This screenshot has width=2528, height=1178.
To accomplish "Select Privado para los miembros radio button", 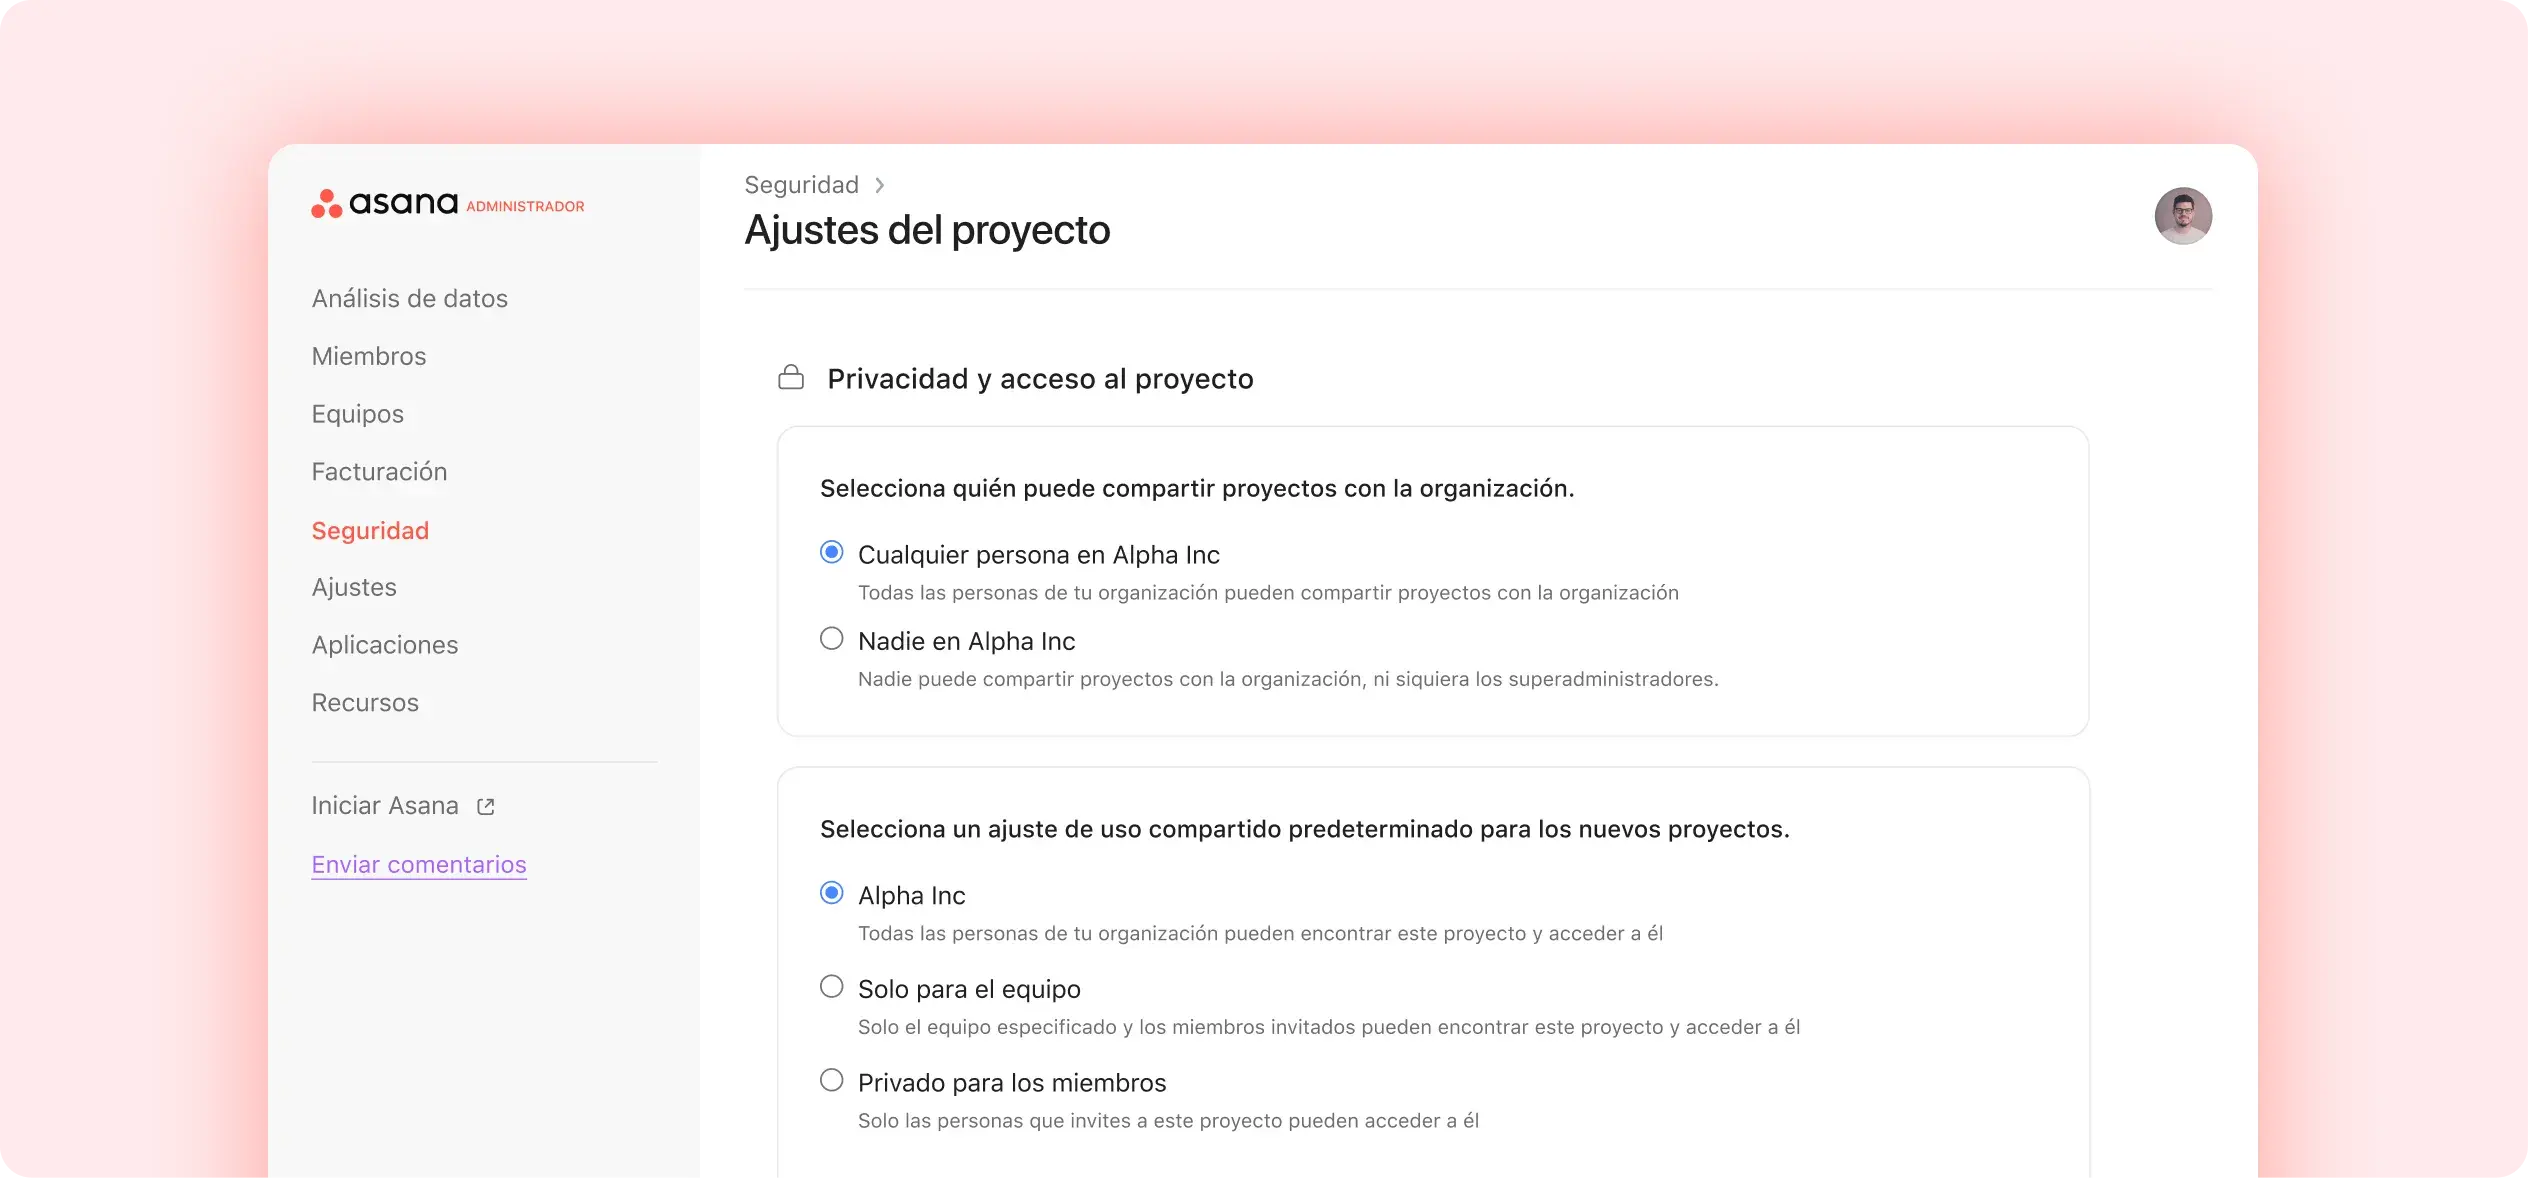I will tap(834, 1080).
